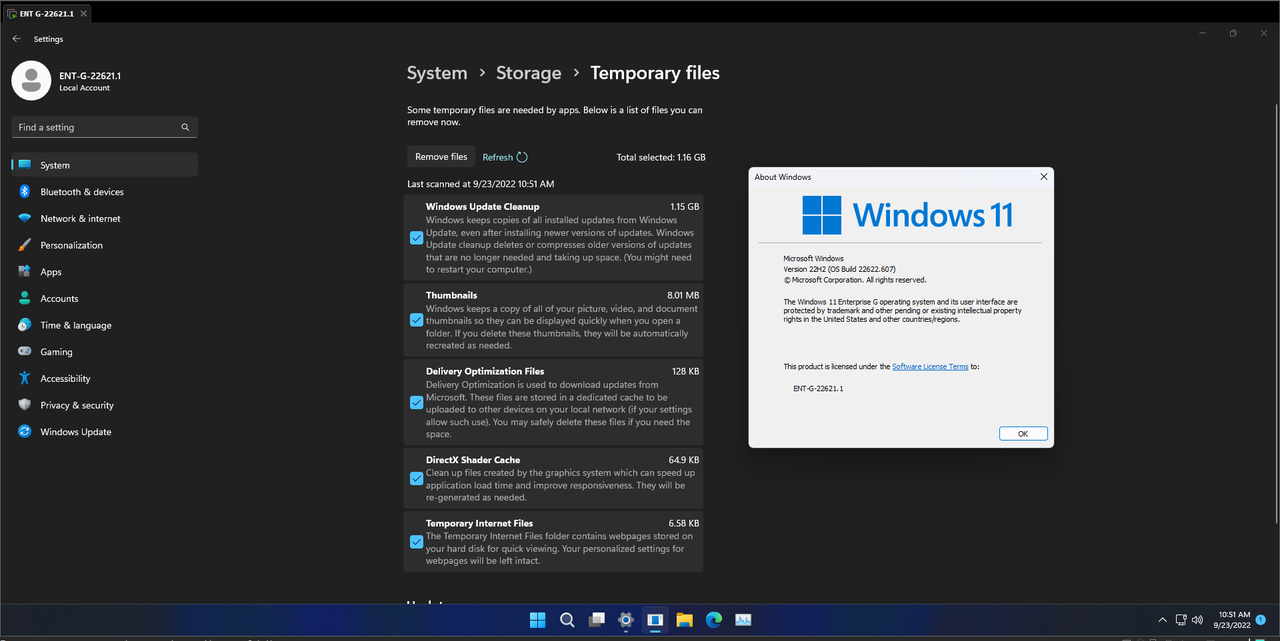Screen dimensions: 1280x641
Task: Click the Remove files button
Action: point(441,157)
